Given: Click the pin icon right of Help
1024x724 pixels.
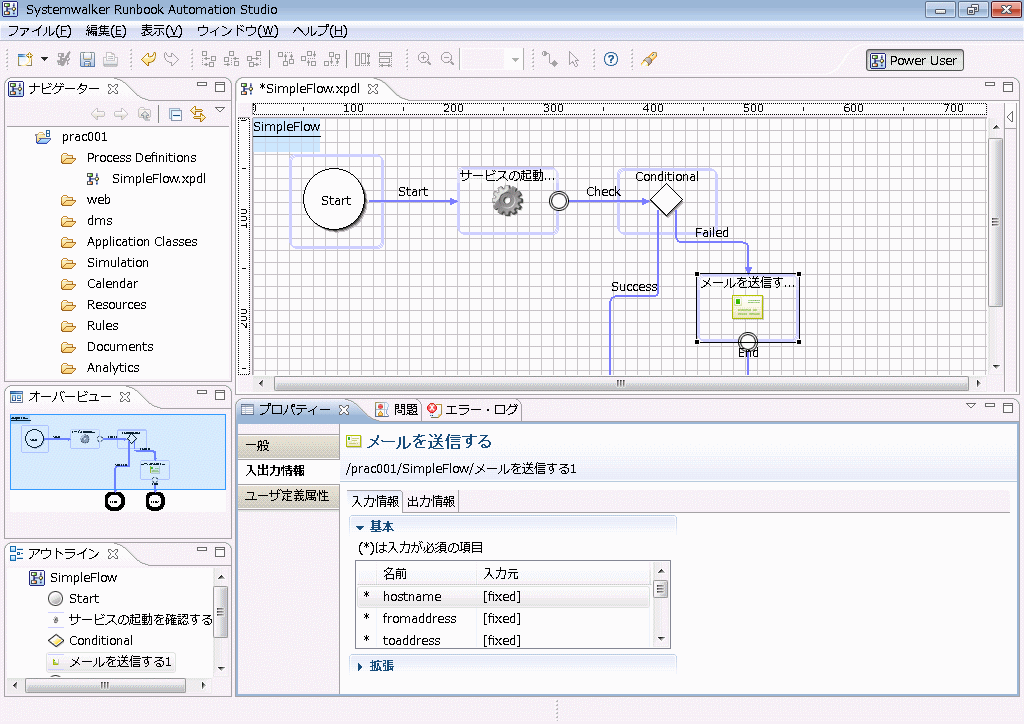Looking at the screenshot, I should pos(648,59).
